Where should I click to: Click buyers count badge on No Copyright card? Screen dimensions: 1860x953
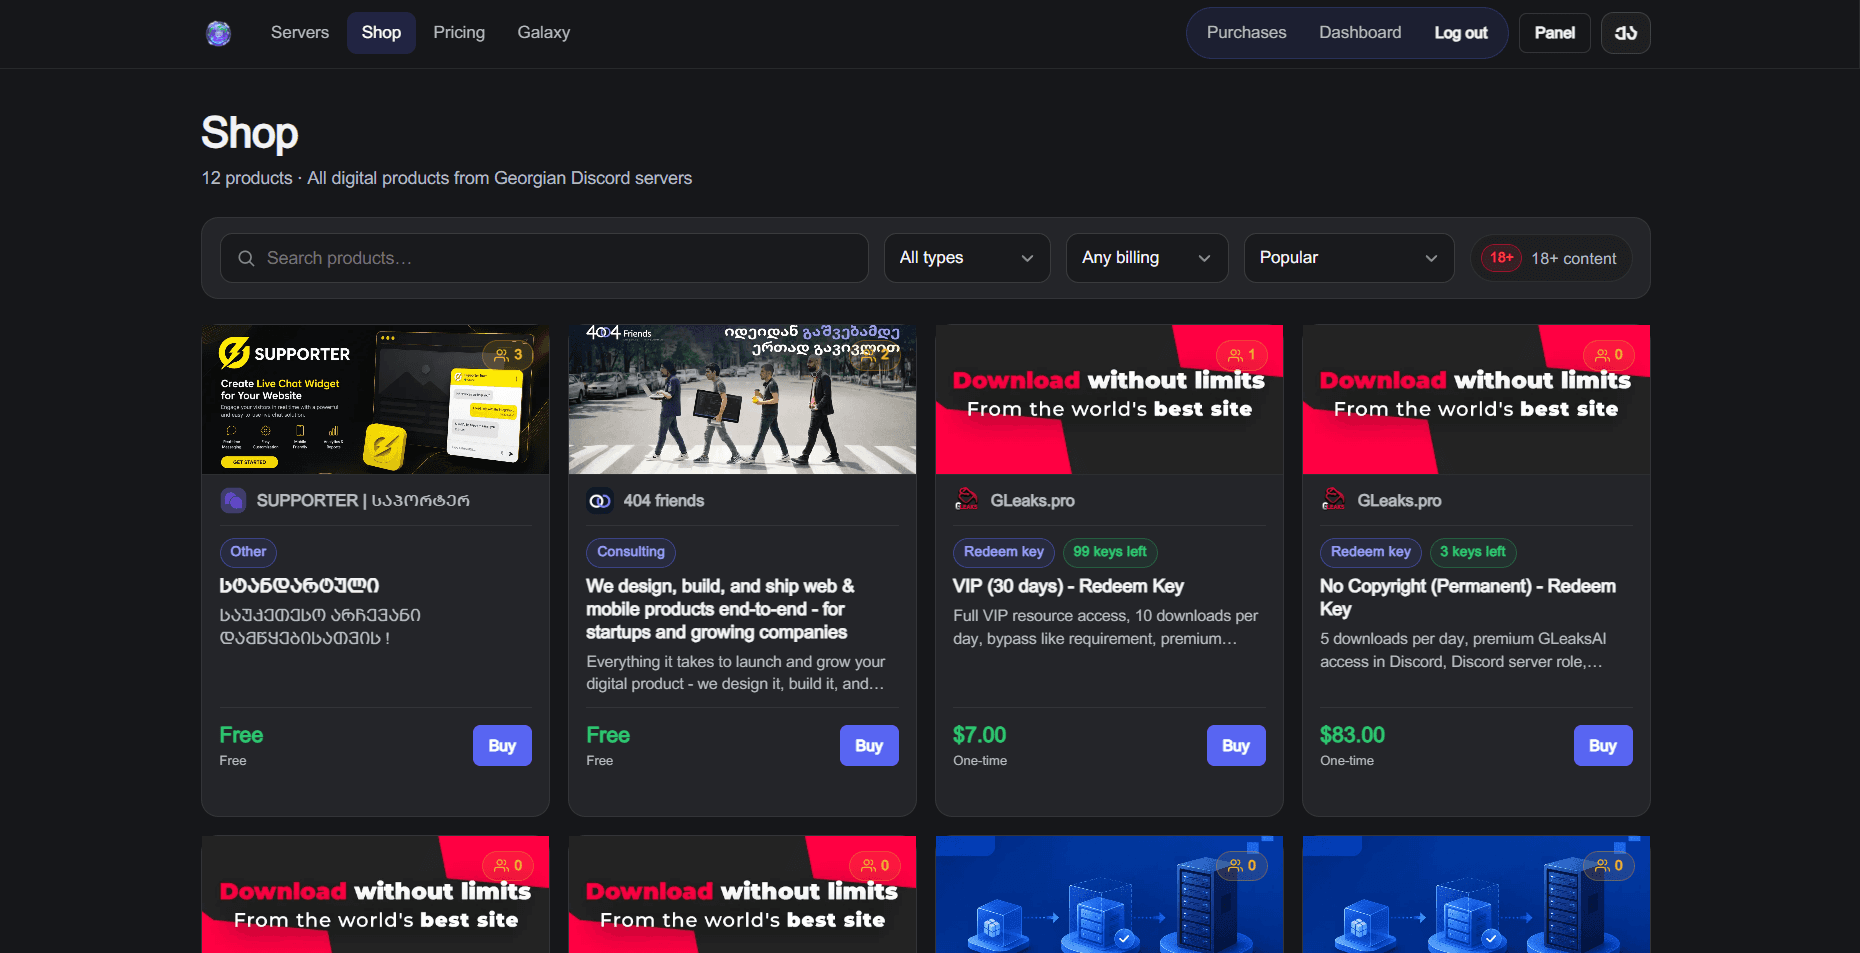1609,355
